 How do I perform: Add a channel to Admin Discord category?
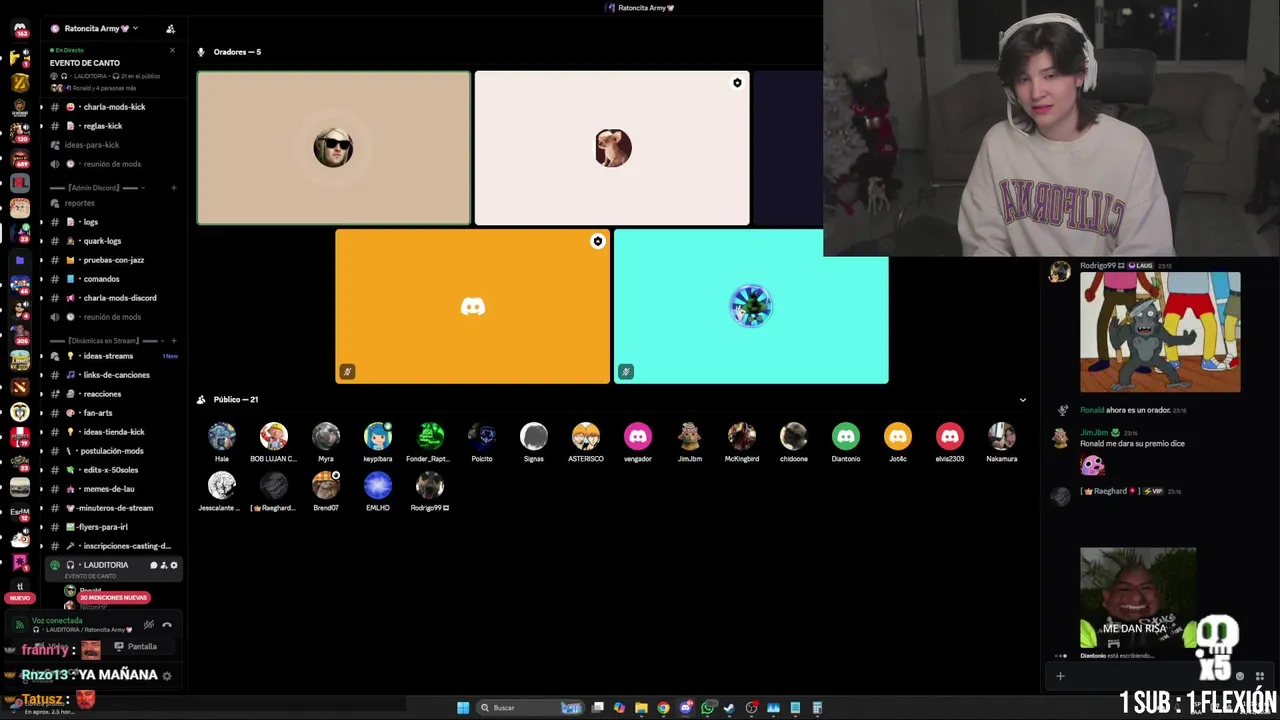click(x=174, y=188)
